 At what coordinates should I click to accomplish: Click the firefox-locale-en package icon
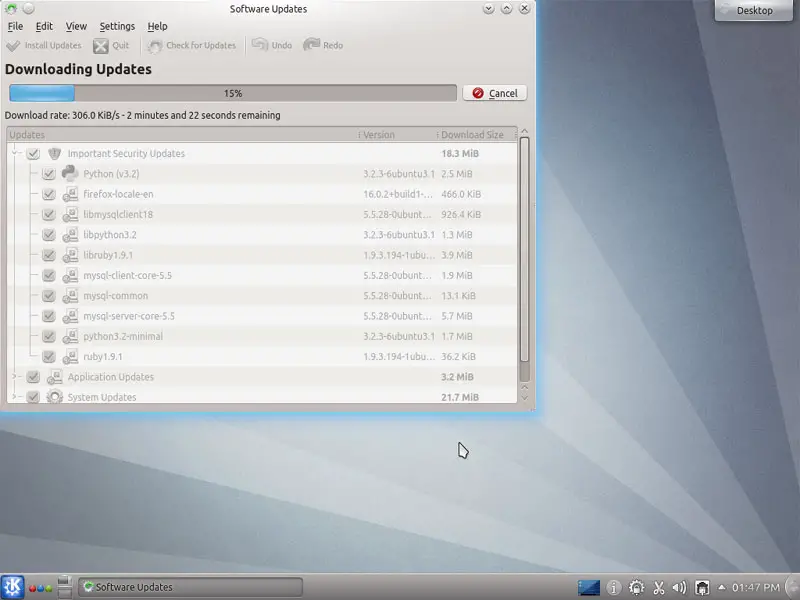70,194
